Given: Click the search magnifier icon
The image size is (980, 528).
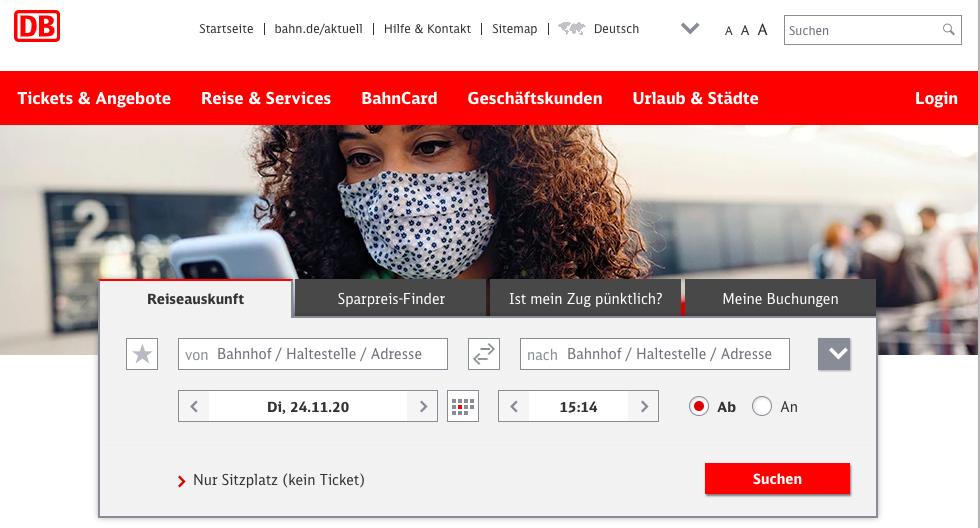Looking at the screenshot, I should [949, 29].
